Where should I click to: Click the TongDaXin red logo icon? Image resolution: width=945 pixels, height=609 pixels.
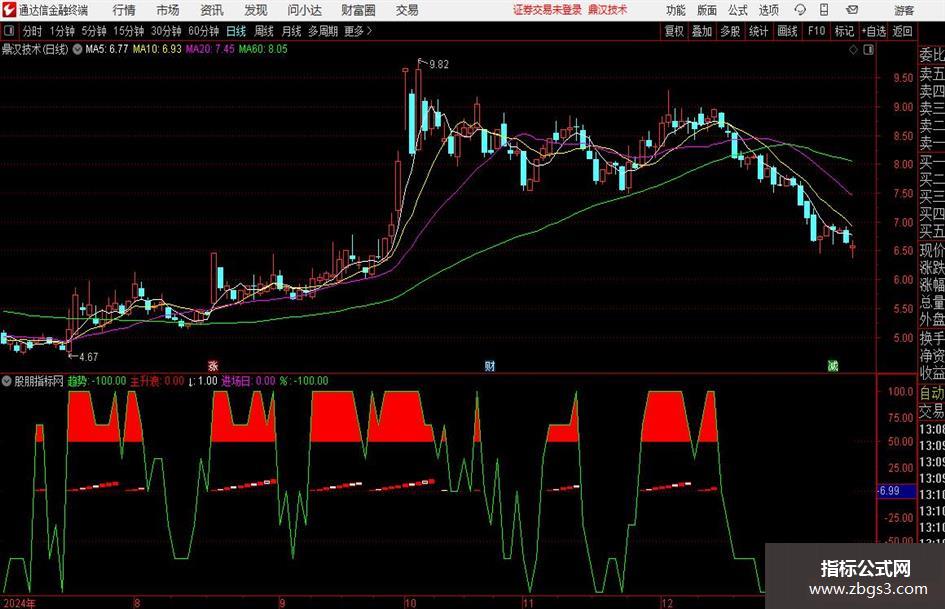tap(8, 10)
